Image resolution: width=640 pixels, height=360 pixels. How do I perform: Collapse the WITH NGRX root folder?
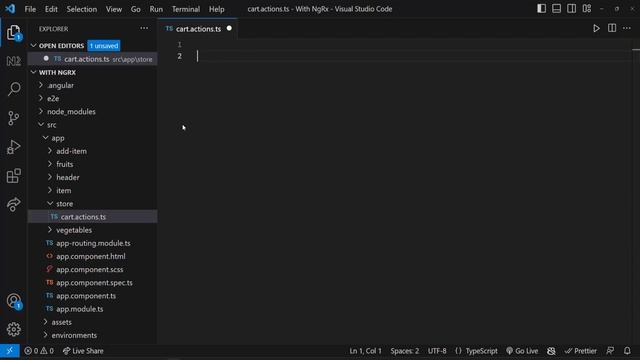click(x=57, y=72)
